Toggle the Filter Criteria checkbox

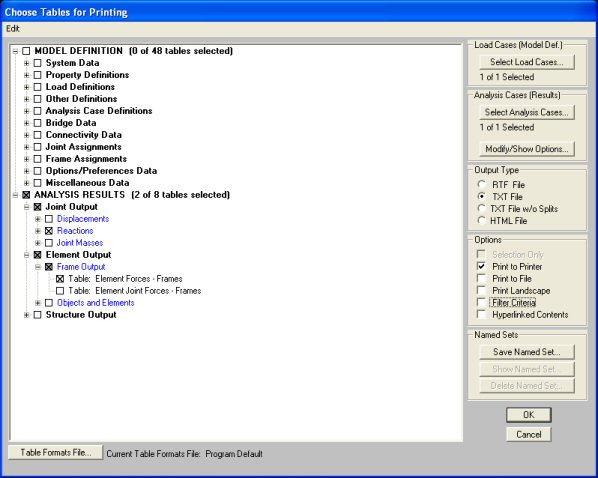pos(482,303)
